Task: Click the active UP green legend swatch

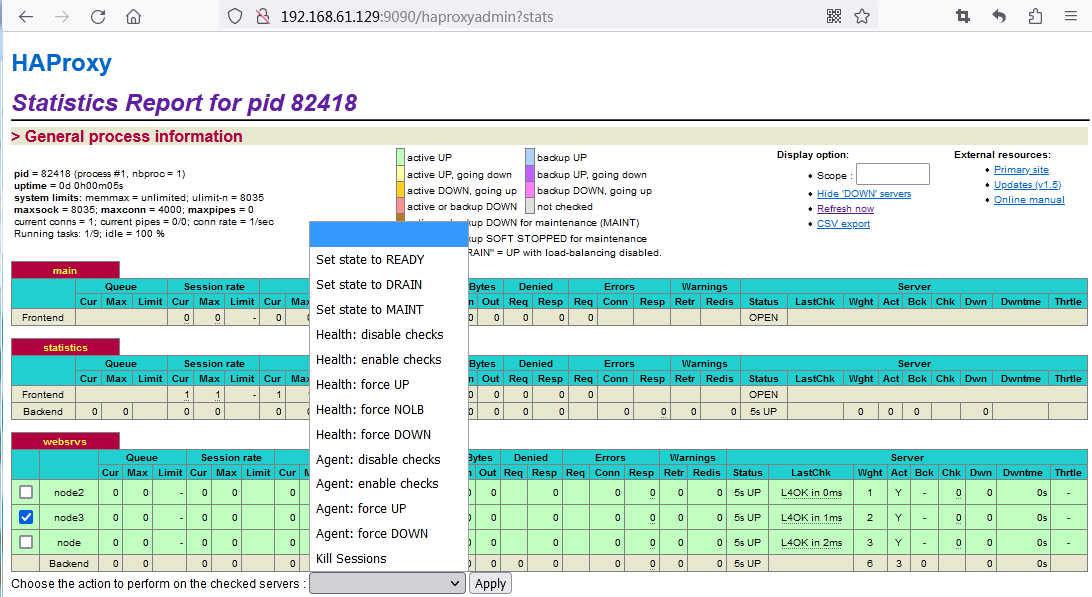Action: (x=400, y=157)
